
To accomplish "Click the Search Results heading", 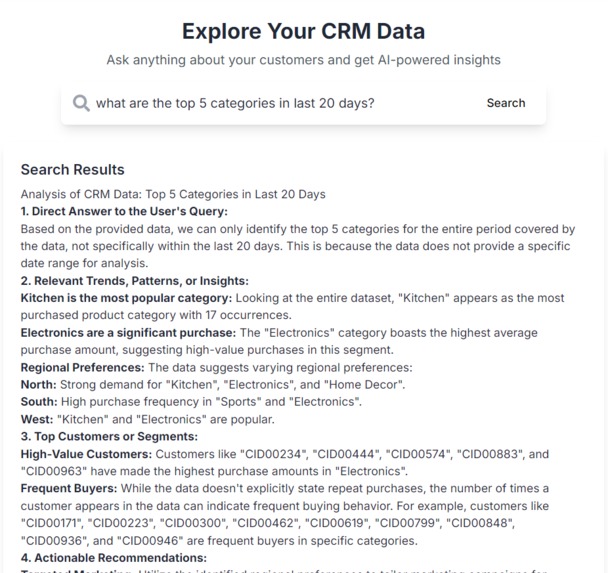I will [73, 170].
